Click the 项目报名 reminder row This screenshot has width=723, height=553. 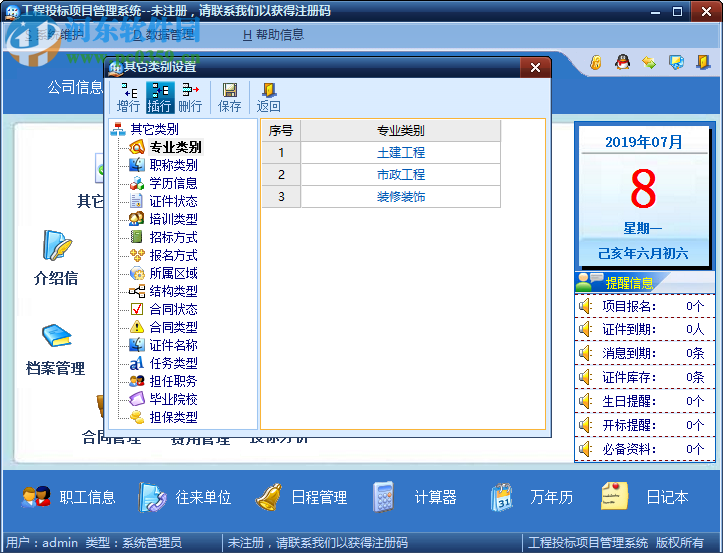point(645,306)
